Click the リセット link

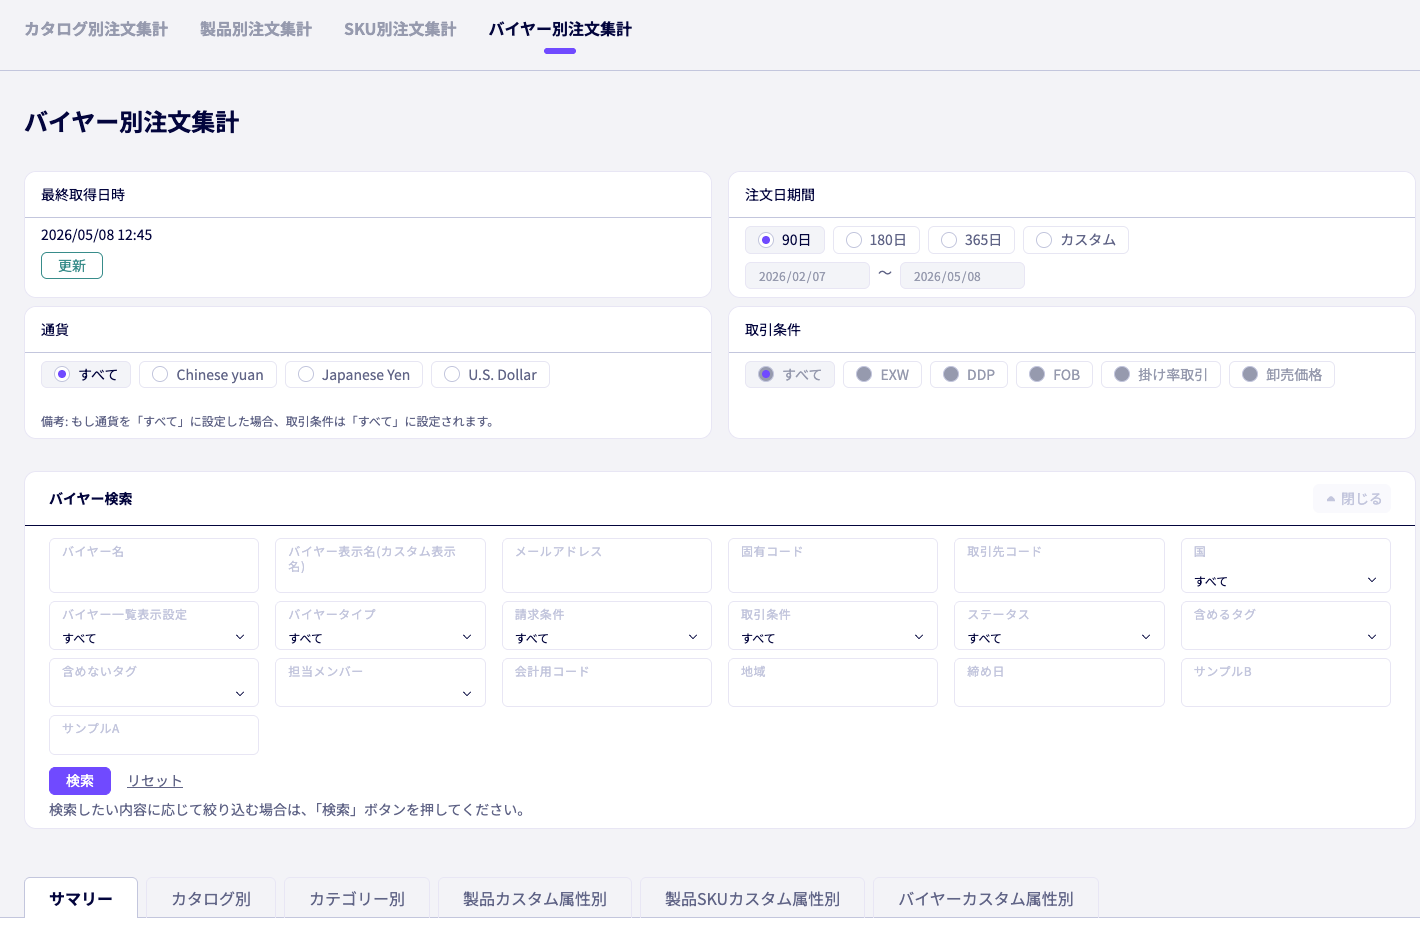[x=155, y=781]
